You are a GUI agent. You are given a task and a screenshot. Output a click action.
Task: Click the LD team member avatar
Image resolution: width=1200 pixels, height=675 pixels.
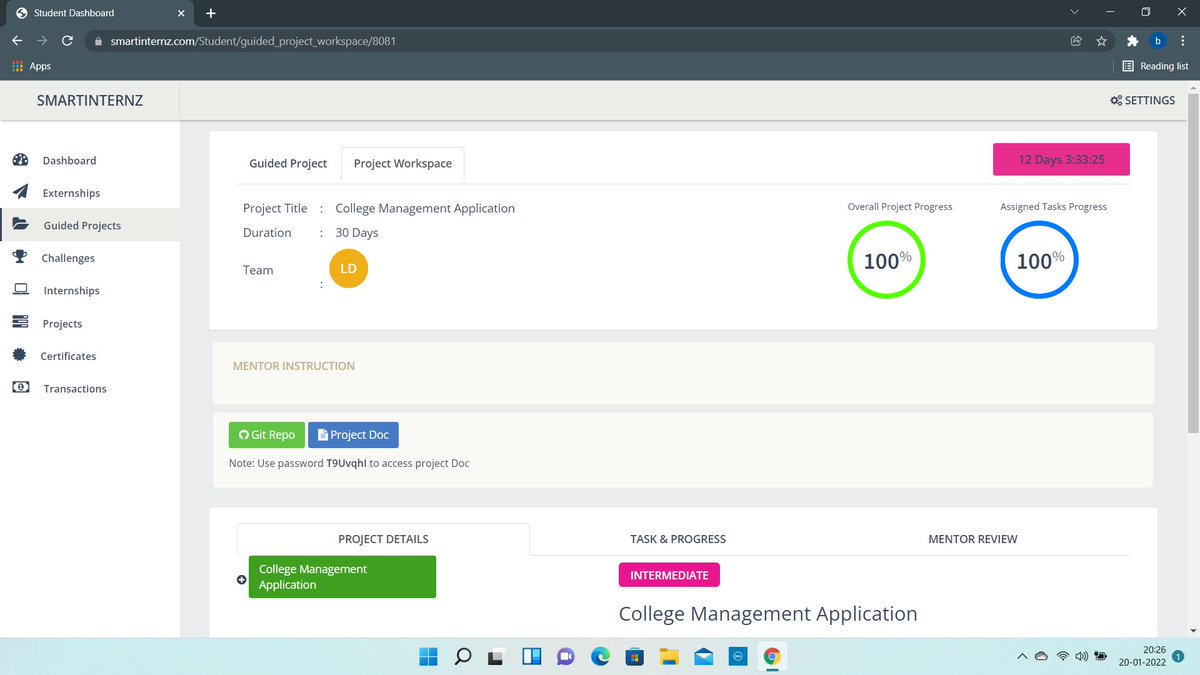click(x=349, y=269)
